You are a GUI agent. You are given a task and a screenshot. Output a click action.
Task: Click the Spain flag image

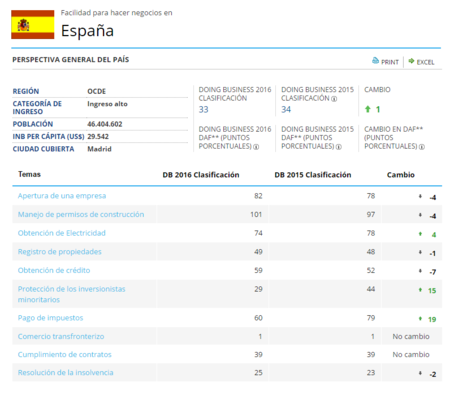point(33,24)
